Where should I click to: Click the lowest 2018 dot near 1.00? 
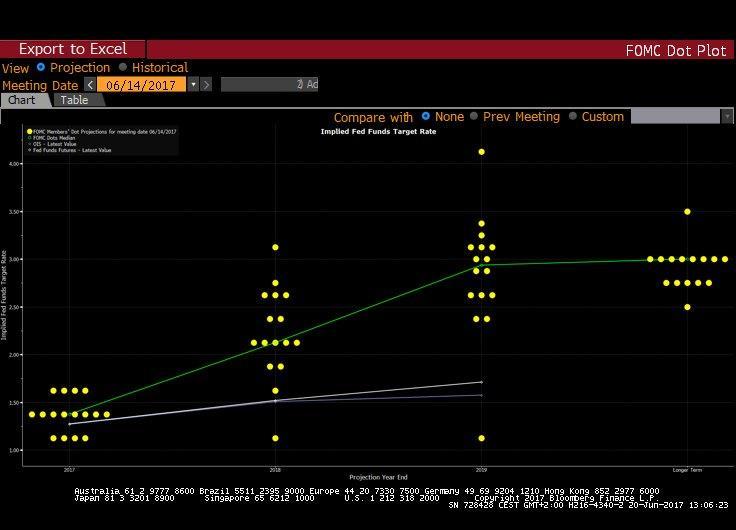[275, 438]
